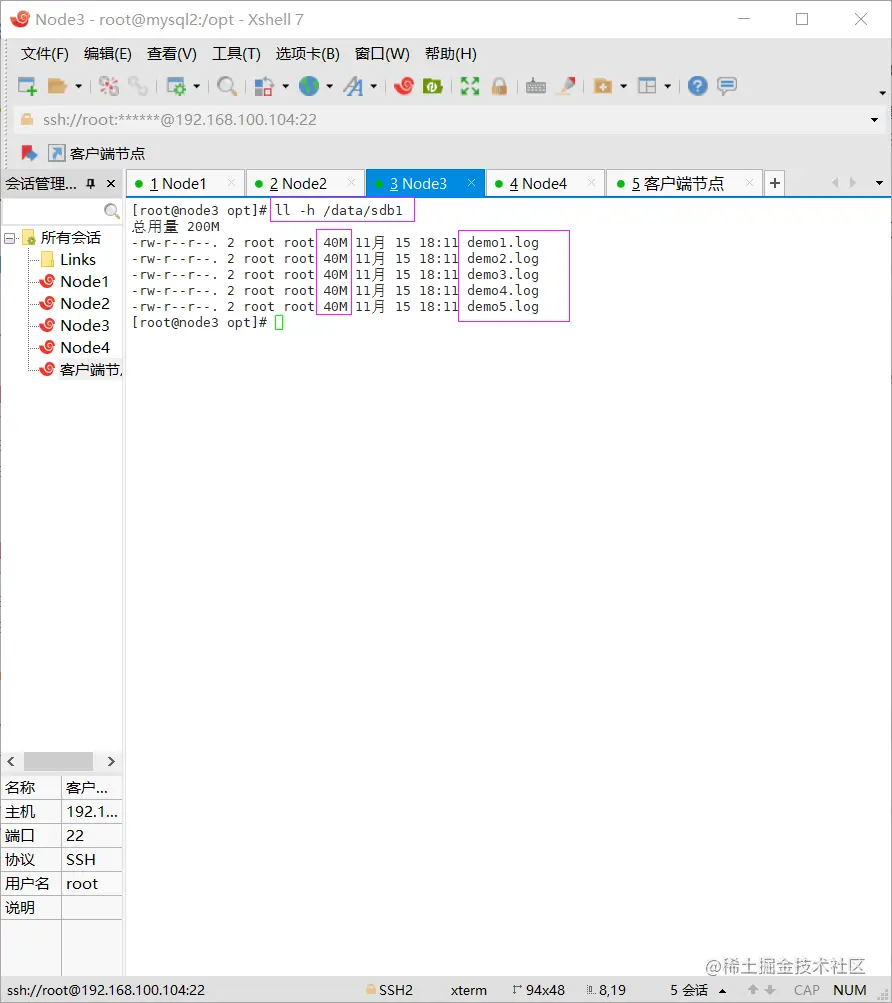
Task: Click the 5 会话 status bar arrow
Action: [x=722, y=990]
